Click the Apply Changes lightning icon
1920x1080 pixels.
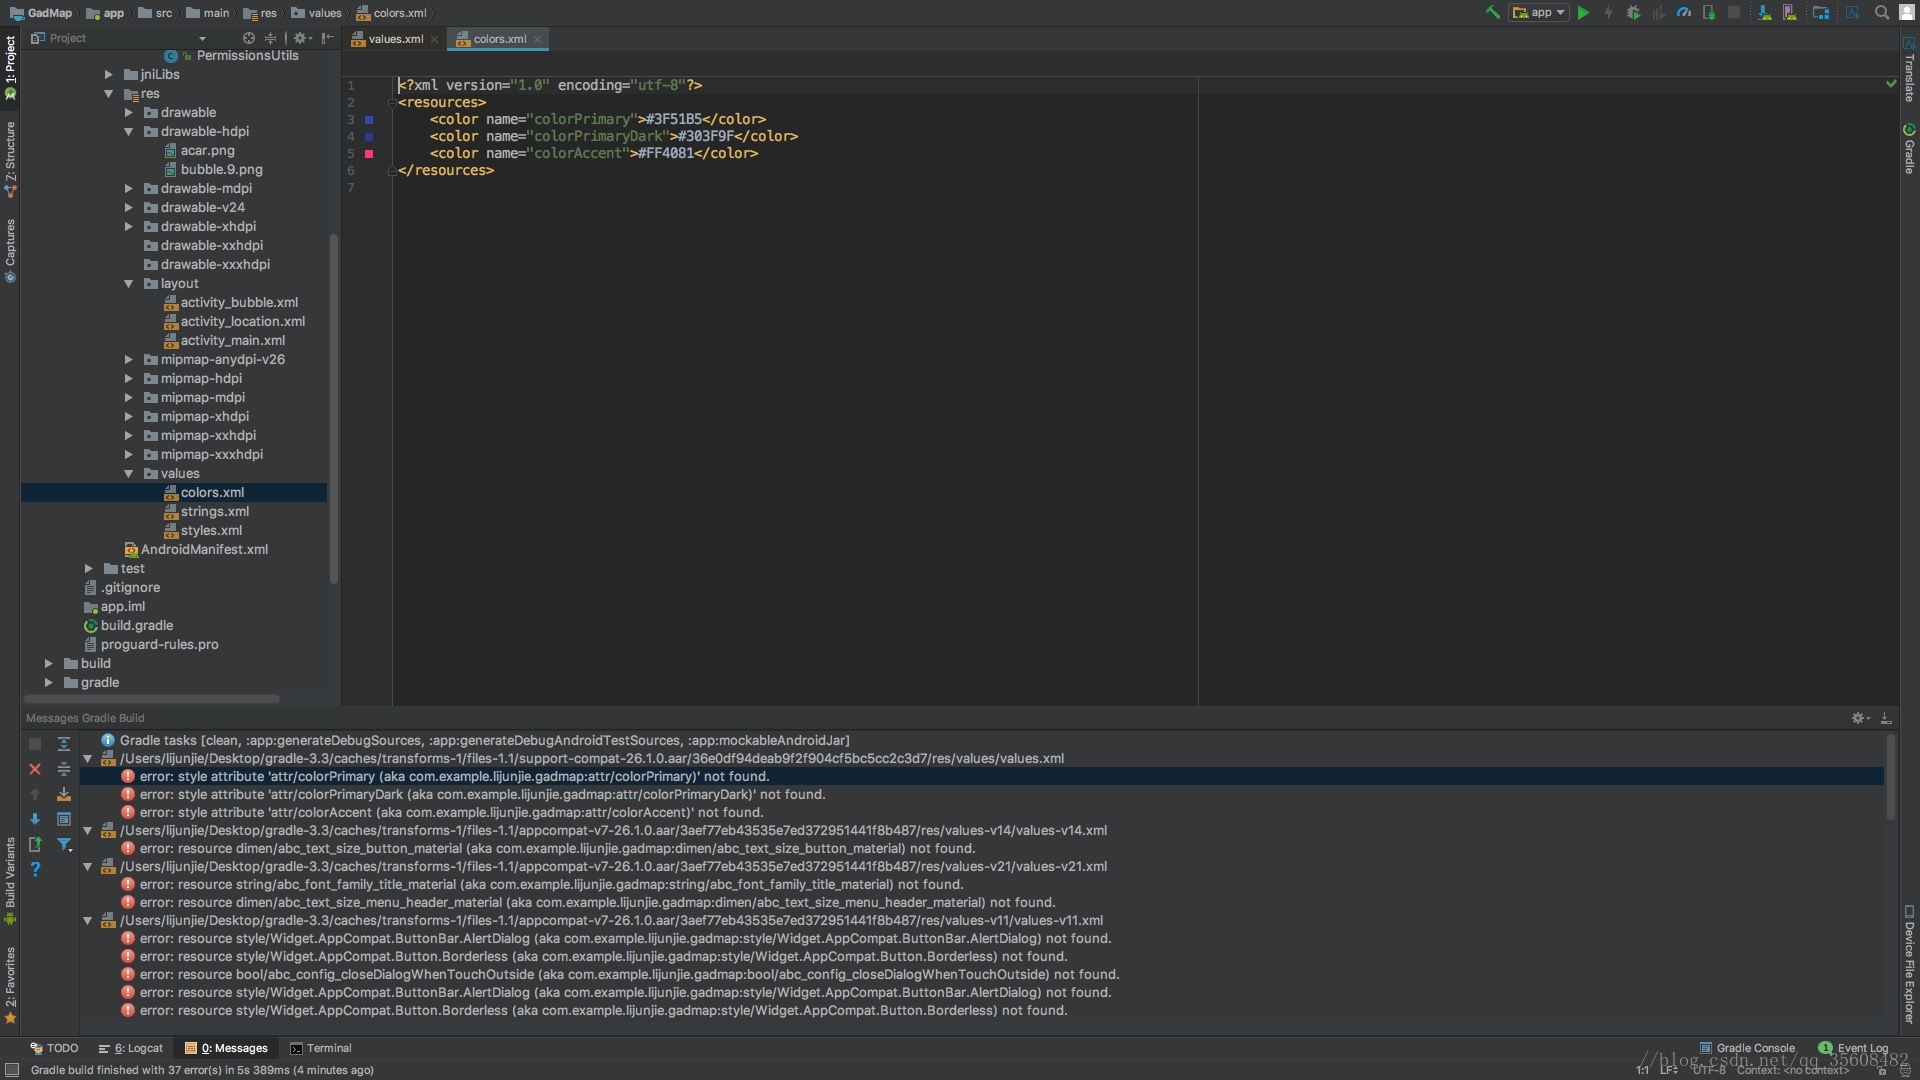[x=1608, y=13]
